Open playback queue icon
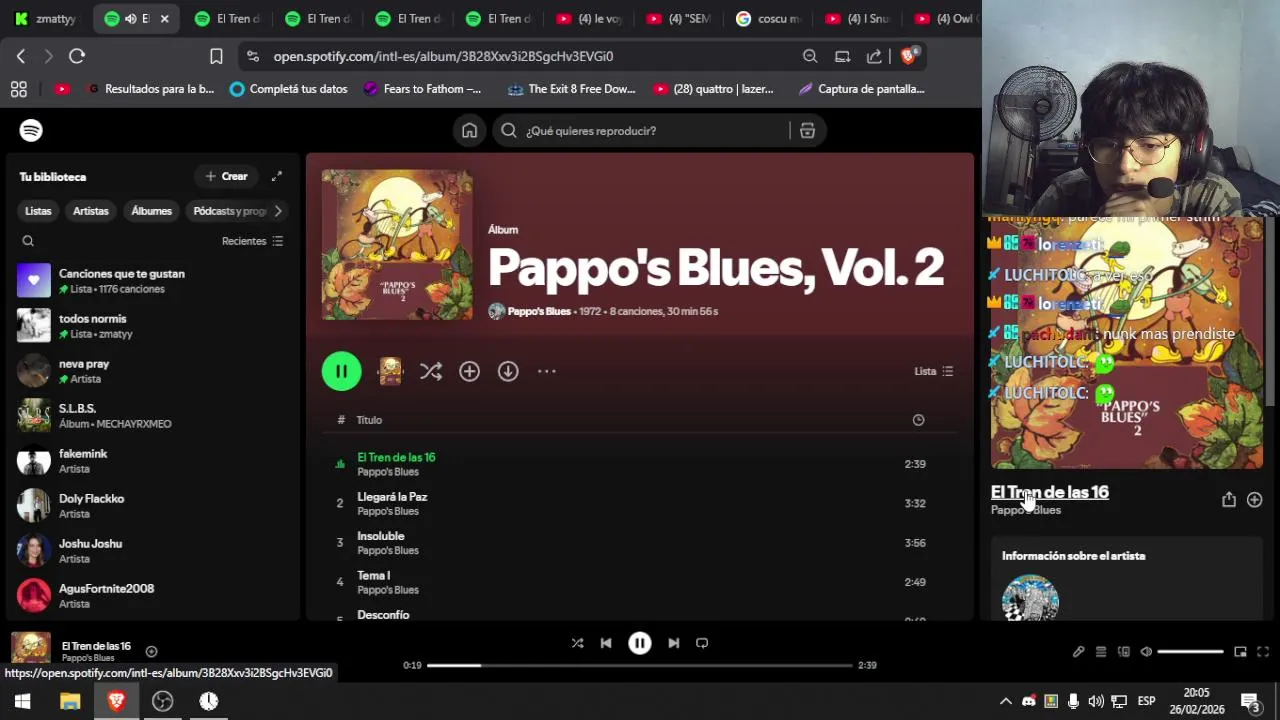The height and width of the screenshot is (720, 1280). (1101, 652)
